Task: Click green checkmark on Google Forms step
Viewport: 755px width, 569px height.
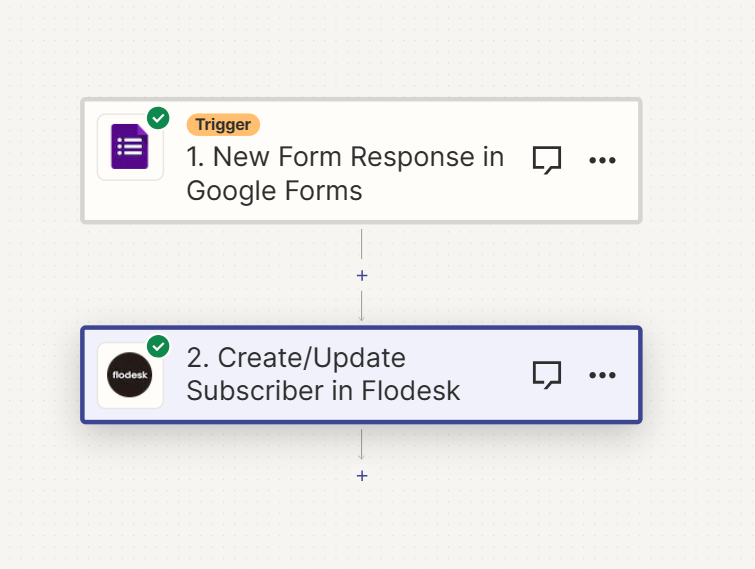Action: [x=158, y=118]
